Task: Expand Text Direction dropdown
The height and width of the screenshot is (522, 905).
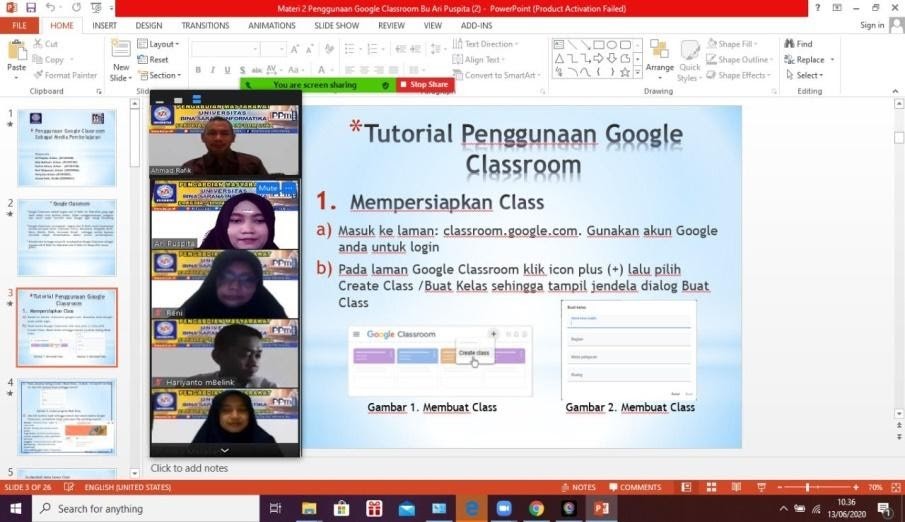Action: coord(486,44)
